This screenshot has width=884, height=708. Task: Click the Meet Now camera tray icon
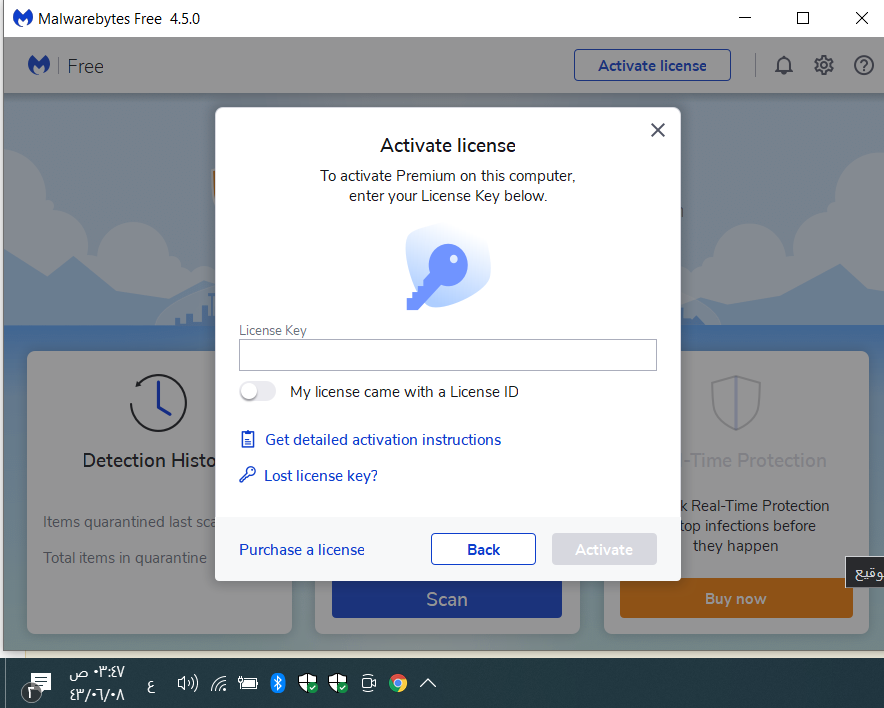click(368, 684)
